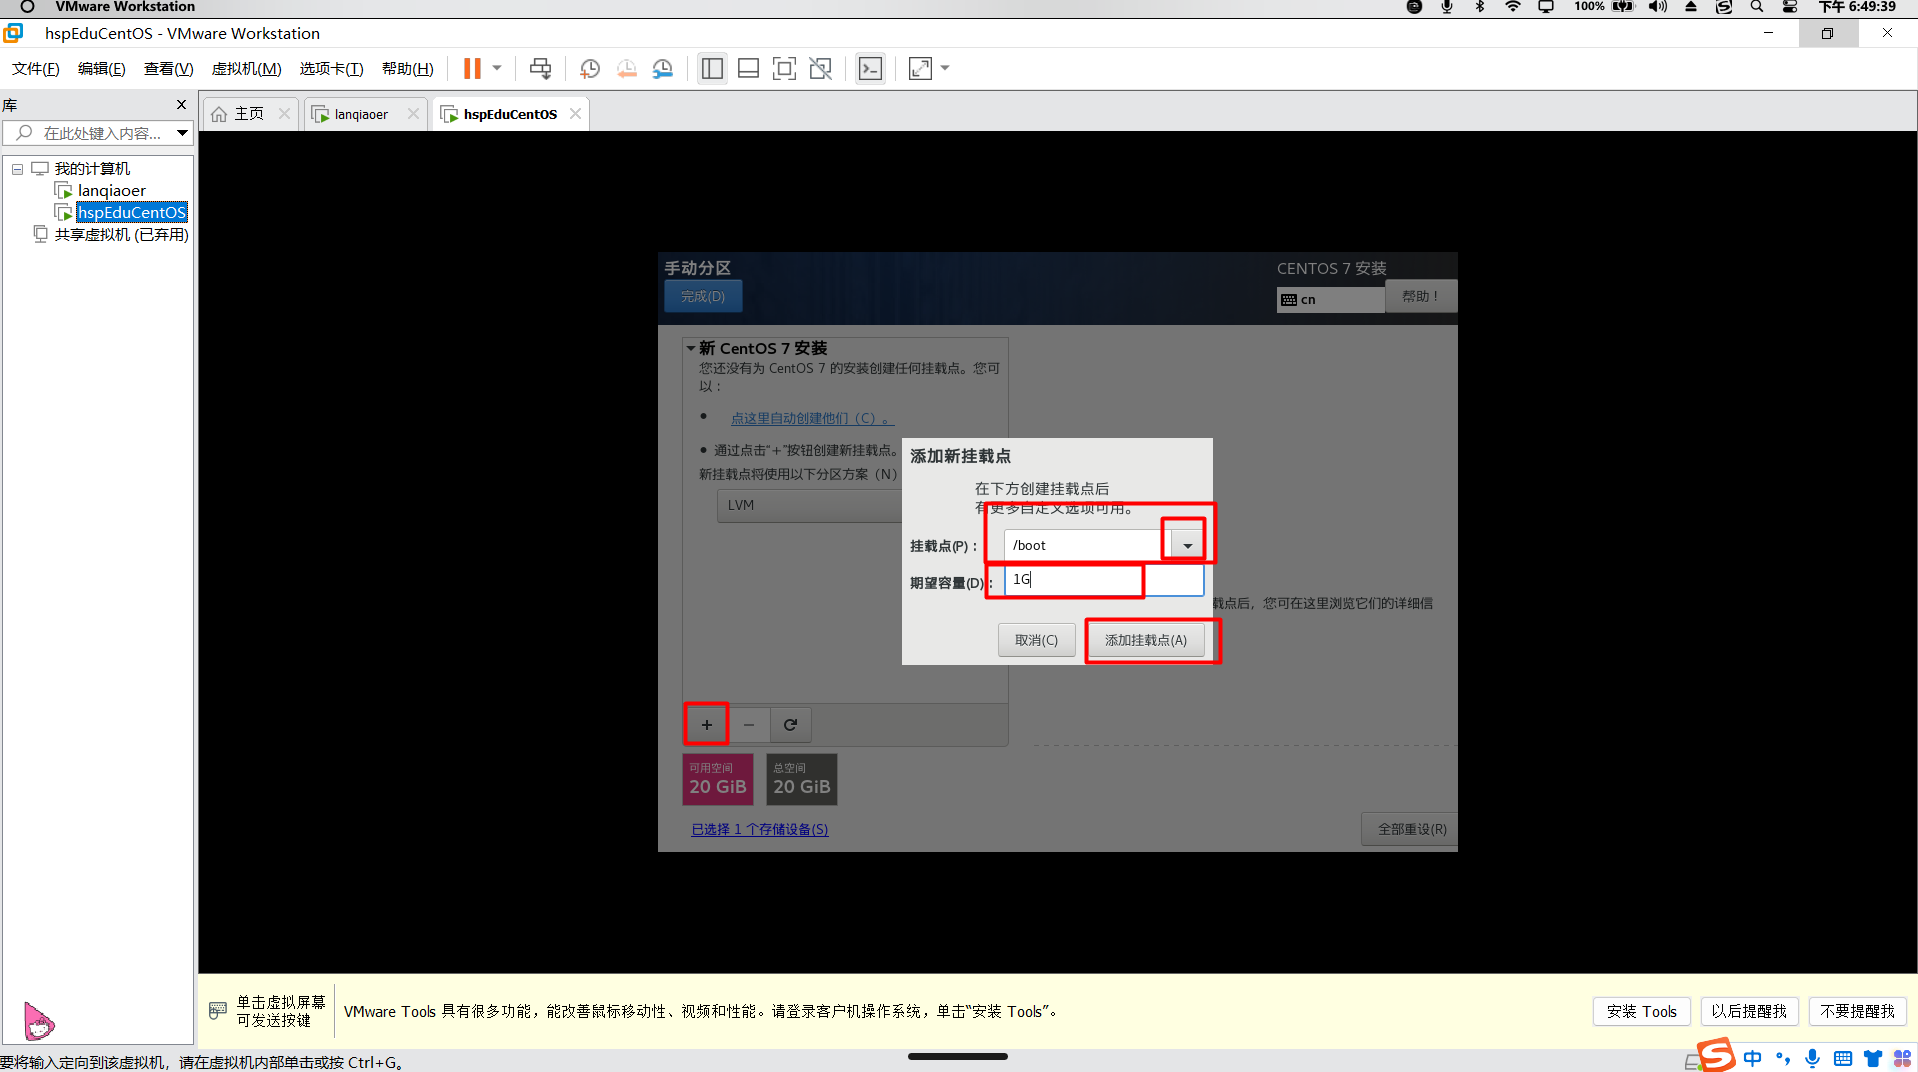Toggle the thumbnail bar view icon
The image size is (1918, 1072).
(748, 68)
